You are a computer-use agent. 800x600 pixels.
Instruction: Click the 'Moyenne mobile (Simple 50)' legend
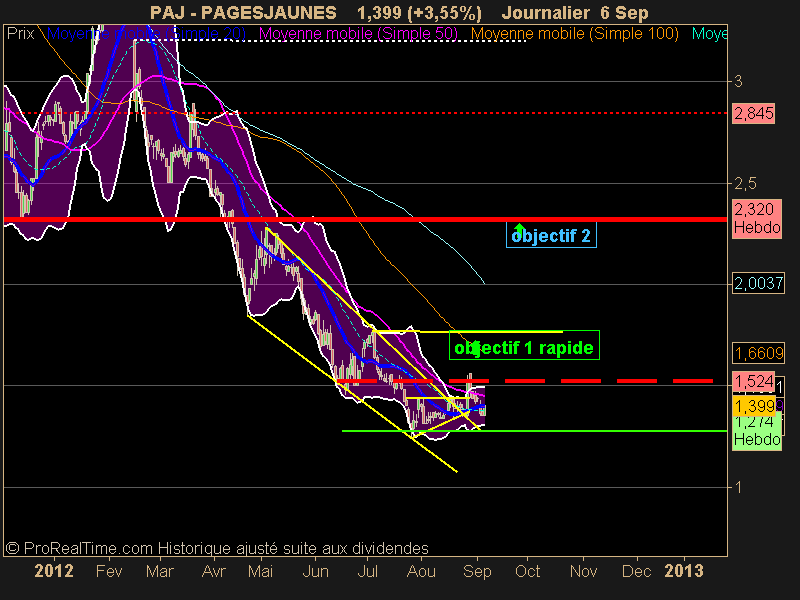click(358, 34)
